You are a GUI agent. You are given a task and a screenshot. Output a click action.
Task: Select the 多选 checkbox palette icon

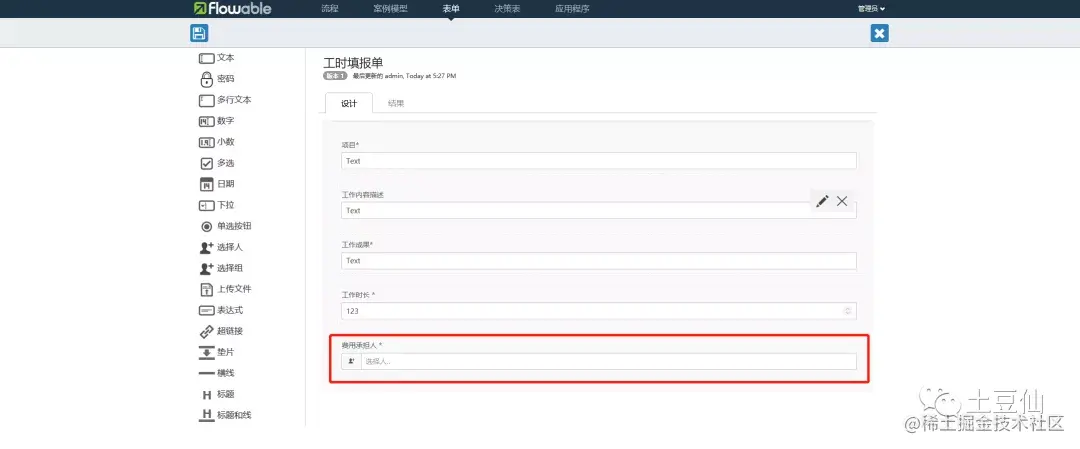pos(207,163)
